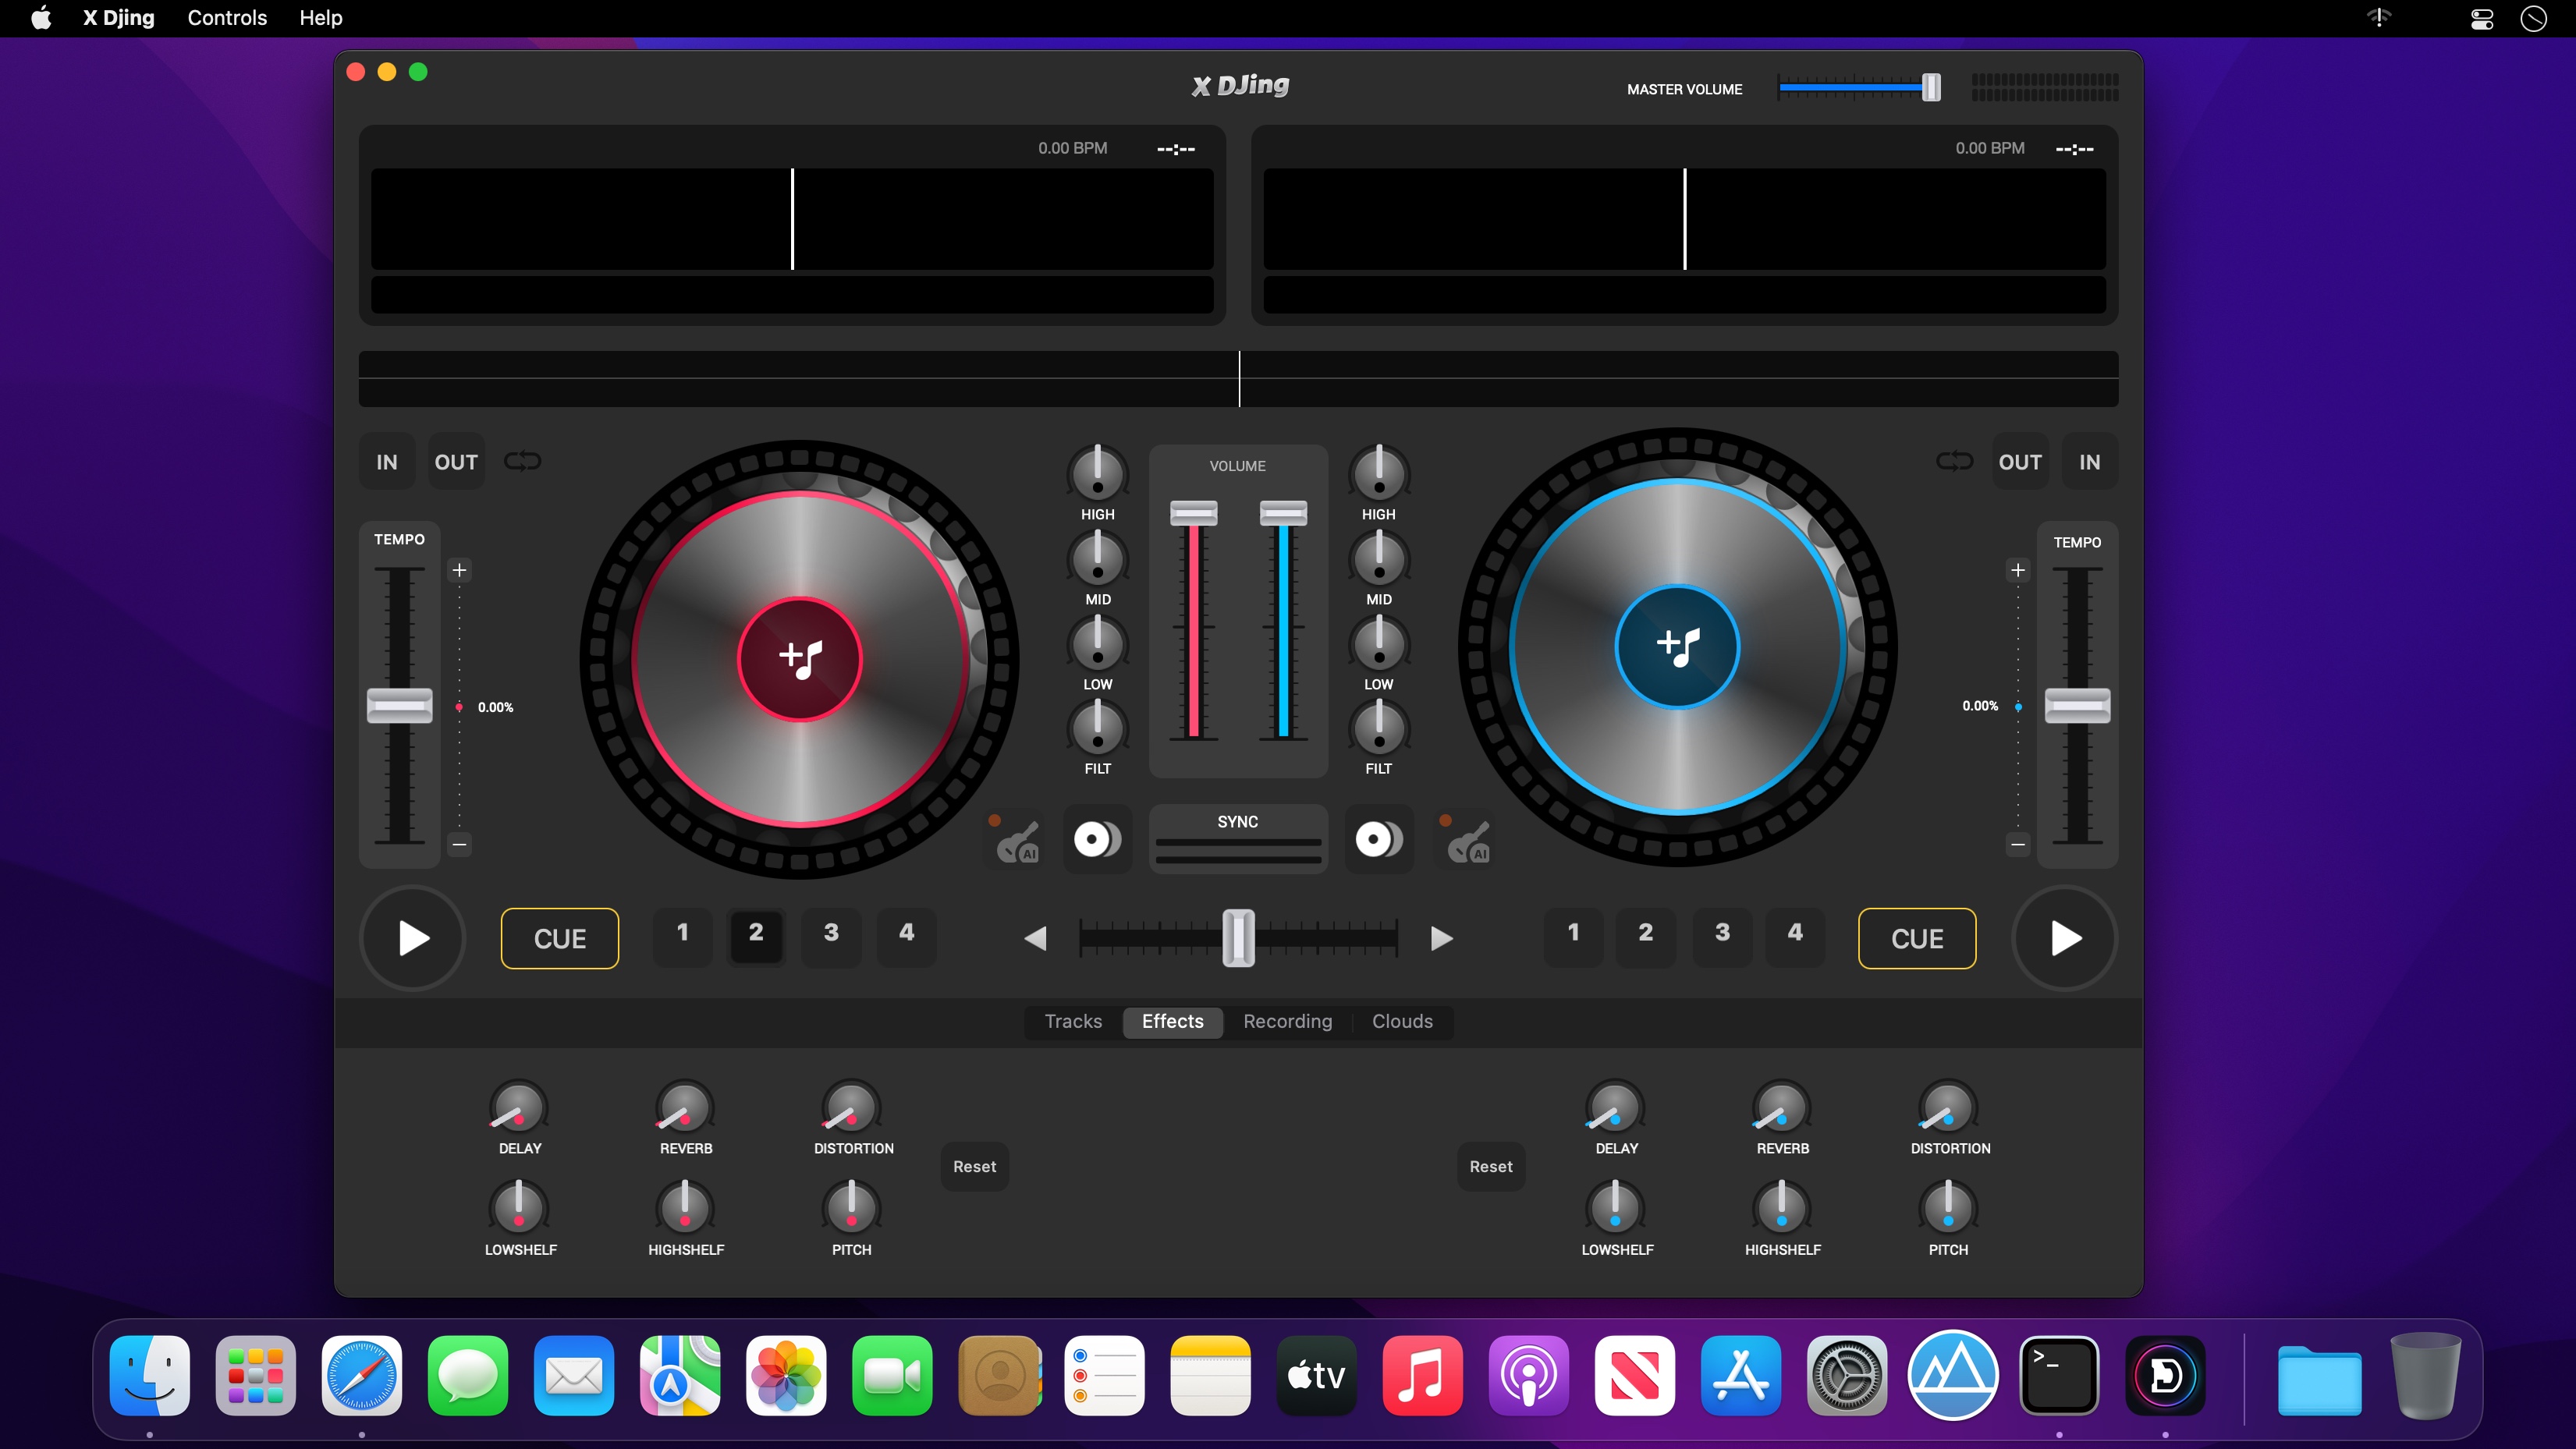The height and width of the screenshot is (1449, 2576).
Task: Open the Help menu
Action: (321, 18)
